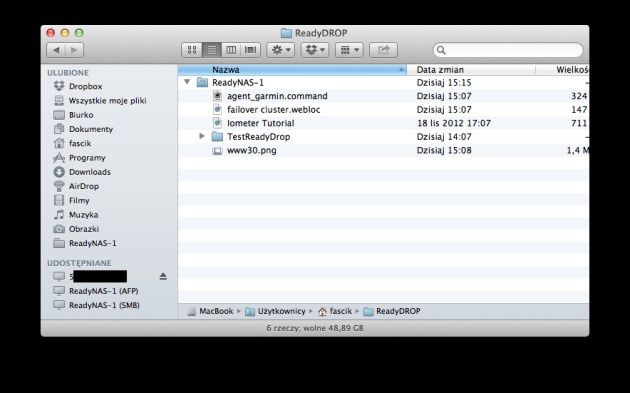Click the www30.png image icon

217,151
